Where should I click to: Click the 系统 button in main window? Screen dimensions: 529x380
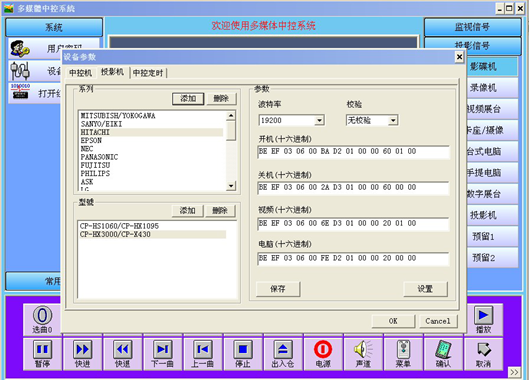coord(54,27)
